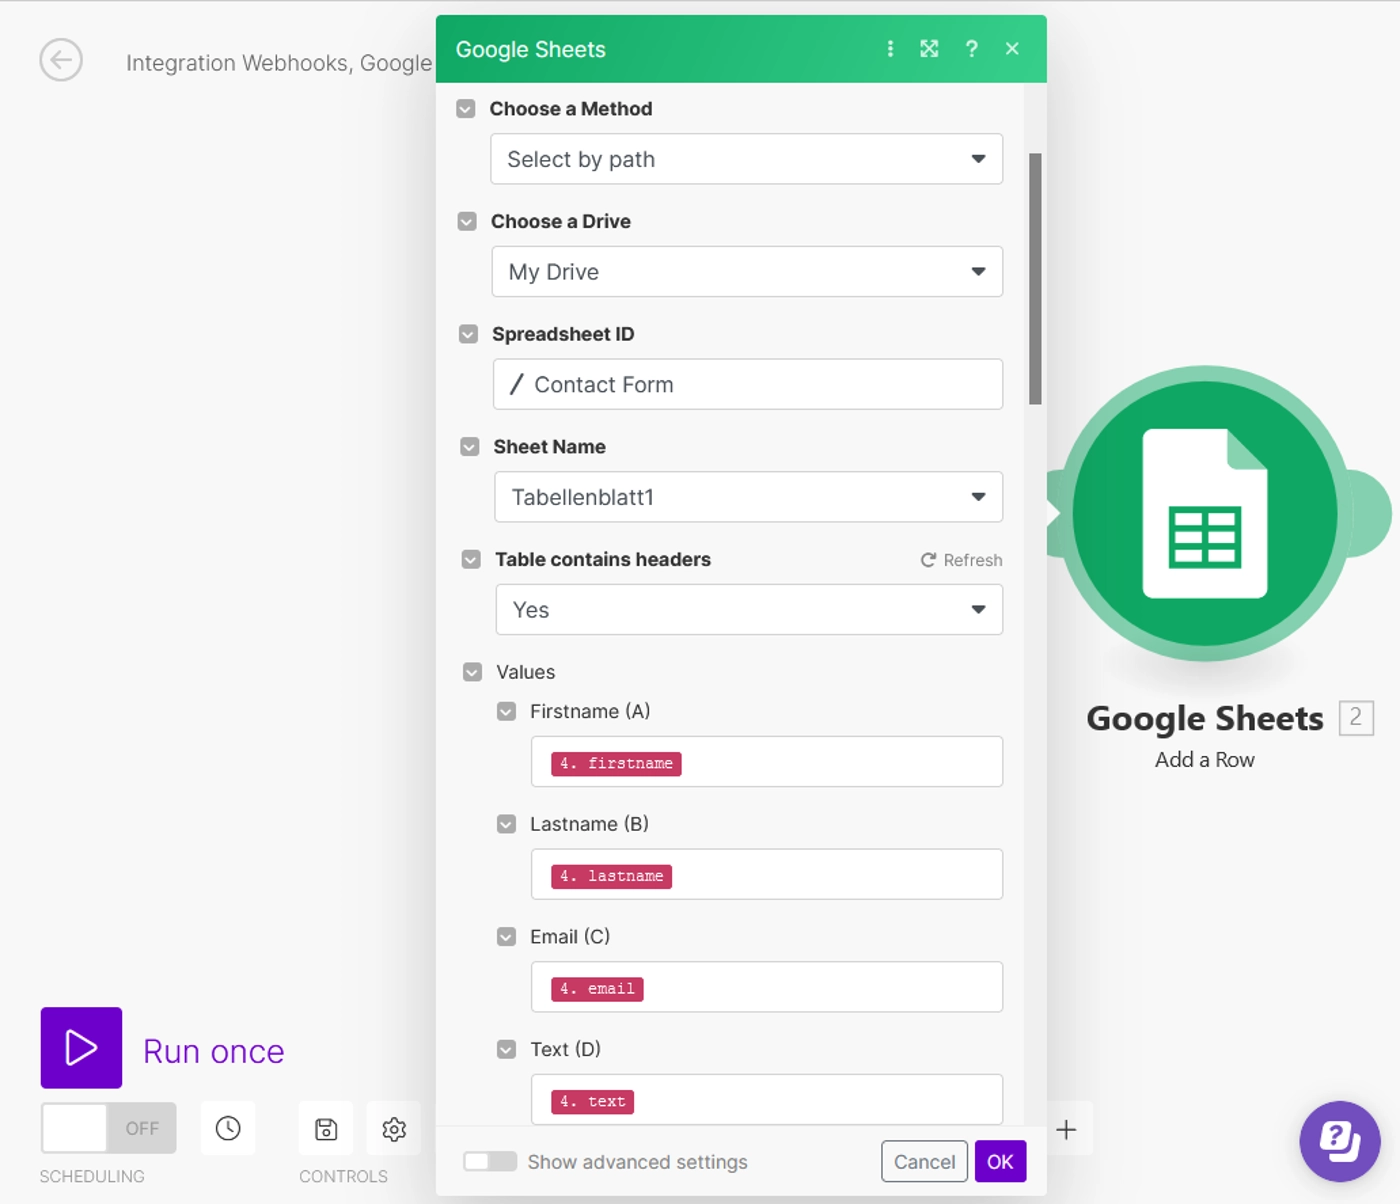Expand the Google Sheets dialog to fullscreen
Viewport: 1400px width, 1204px height.
click(x=929, y=49)
